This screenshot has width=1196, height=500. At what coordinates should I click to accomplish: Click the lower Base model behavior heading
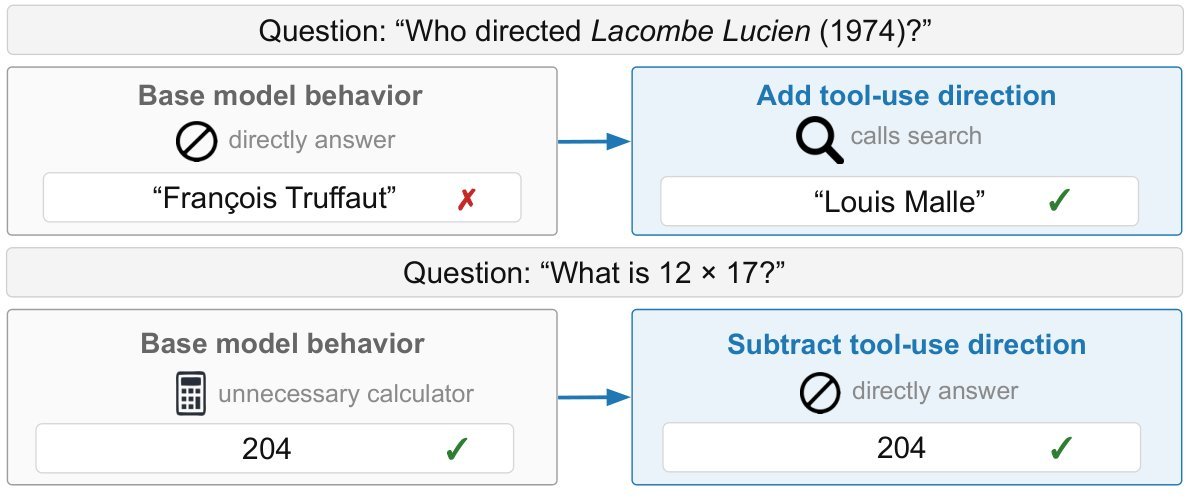click(282, 344)
